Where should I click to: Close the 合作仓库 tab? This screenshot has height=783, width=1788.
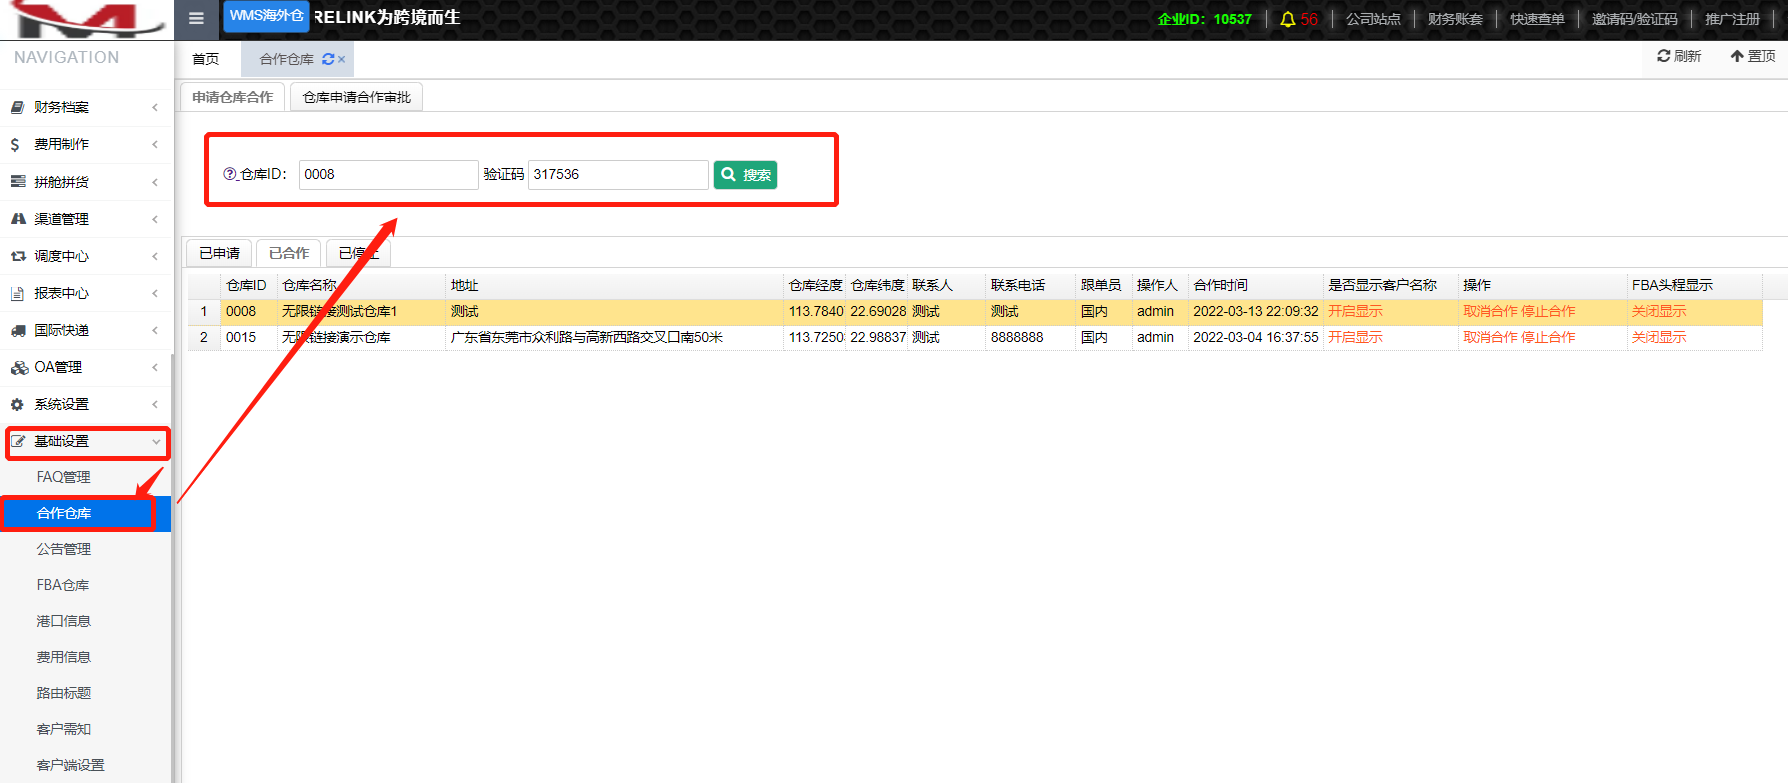[x=342, y=59]
